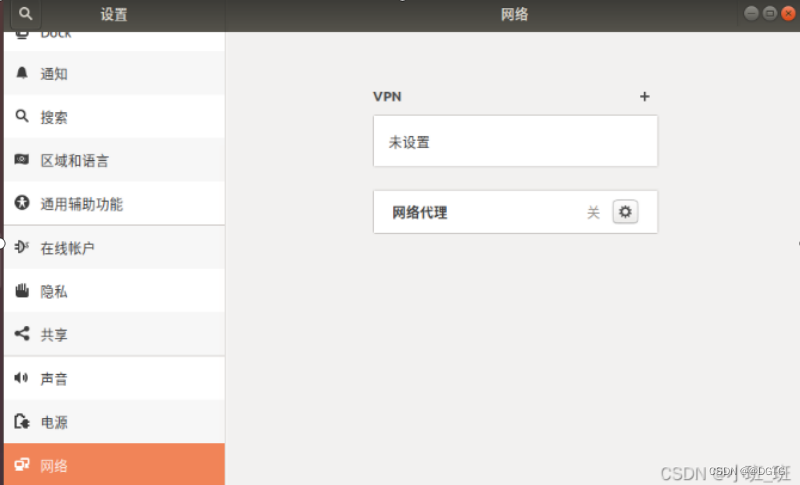The width and height of the screenshot is (800, 485).
Task: Select the highlighted 网络 sidebar entry
Action: point(114,465)
